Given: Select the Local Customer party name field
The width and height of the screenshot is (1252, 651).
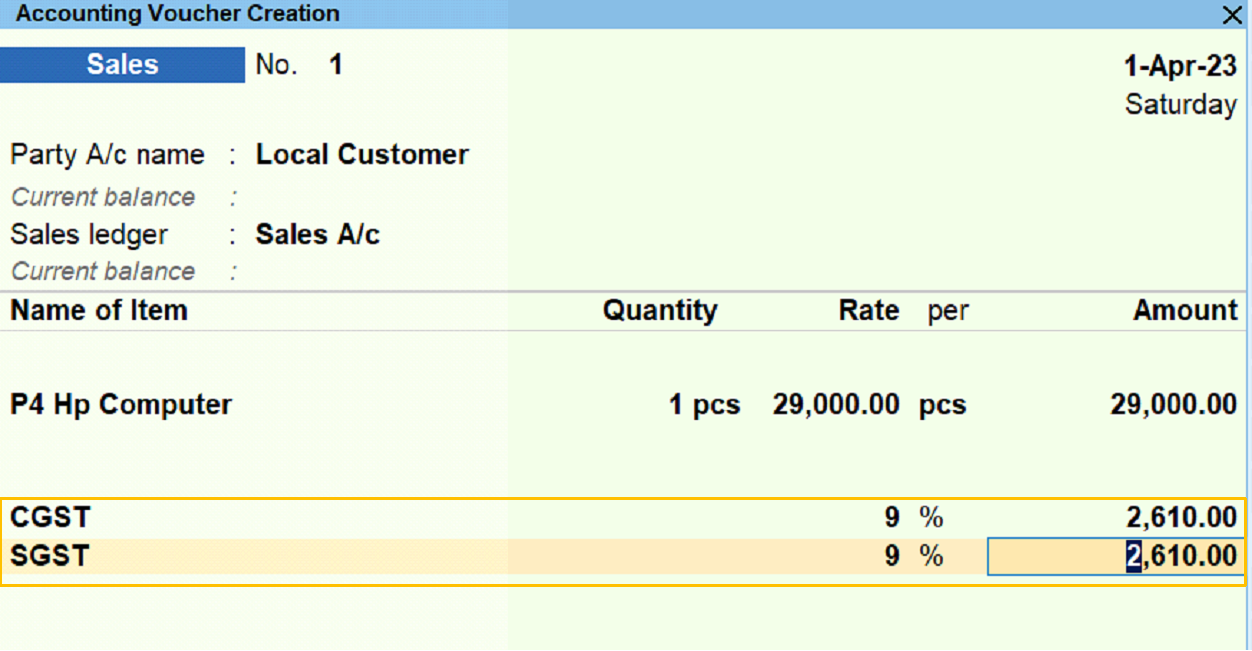Looking at the screenshot, I should point(362,155).
